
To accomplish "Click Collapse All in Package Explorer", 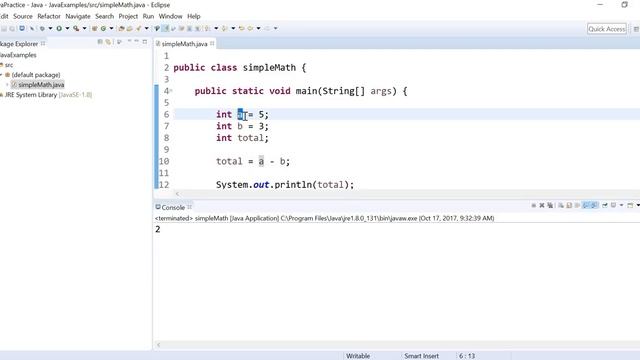I will [x=100, y=42].
